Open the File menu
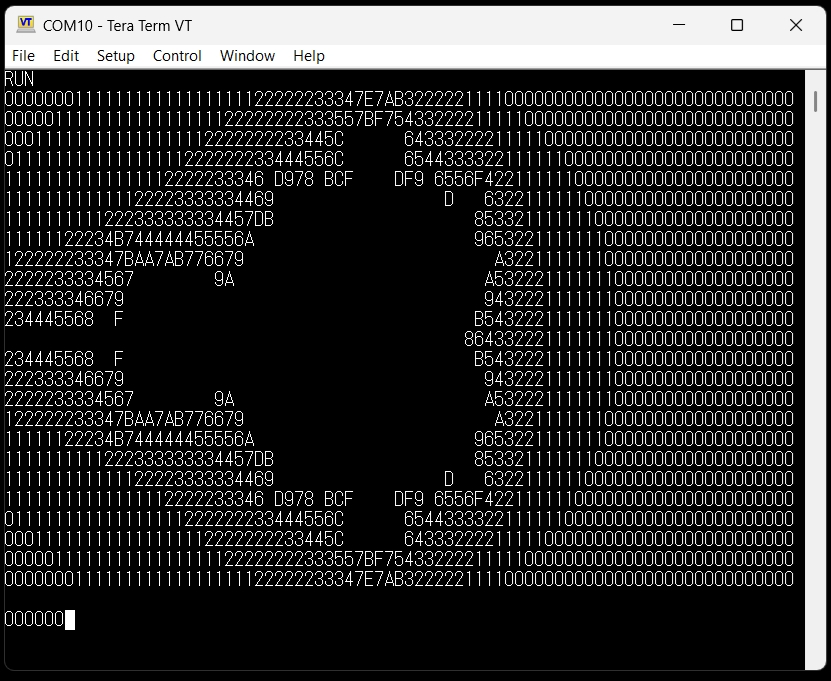831x681 pixels. pyautogui.click(x=23, y=56)
